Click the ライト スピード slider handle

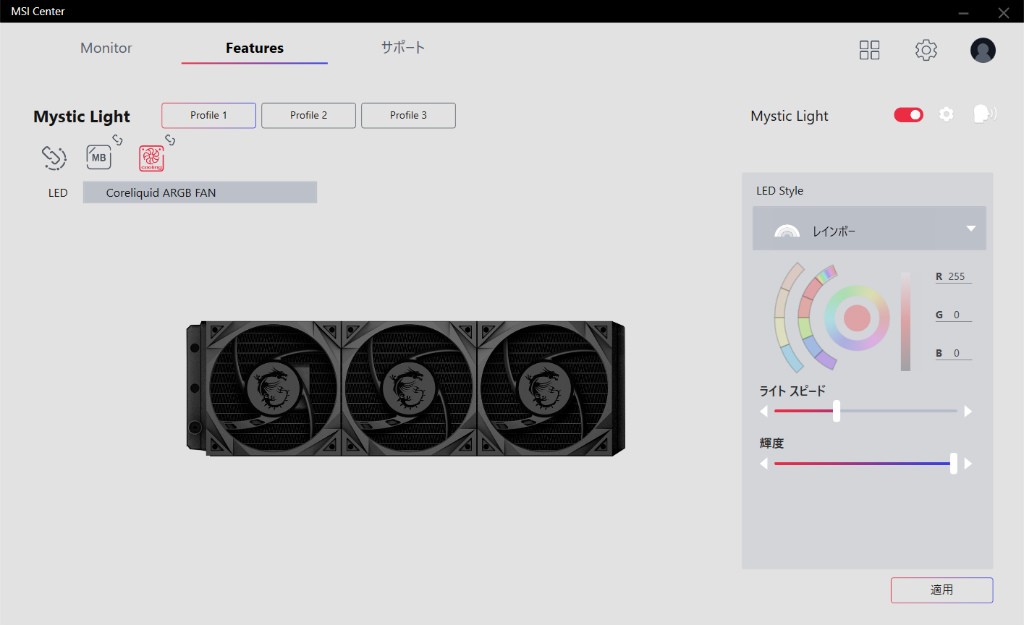836,411
